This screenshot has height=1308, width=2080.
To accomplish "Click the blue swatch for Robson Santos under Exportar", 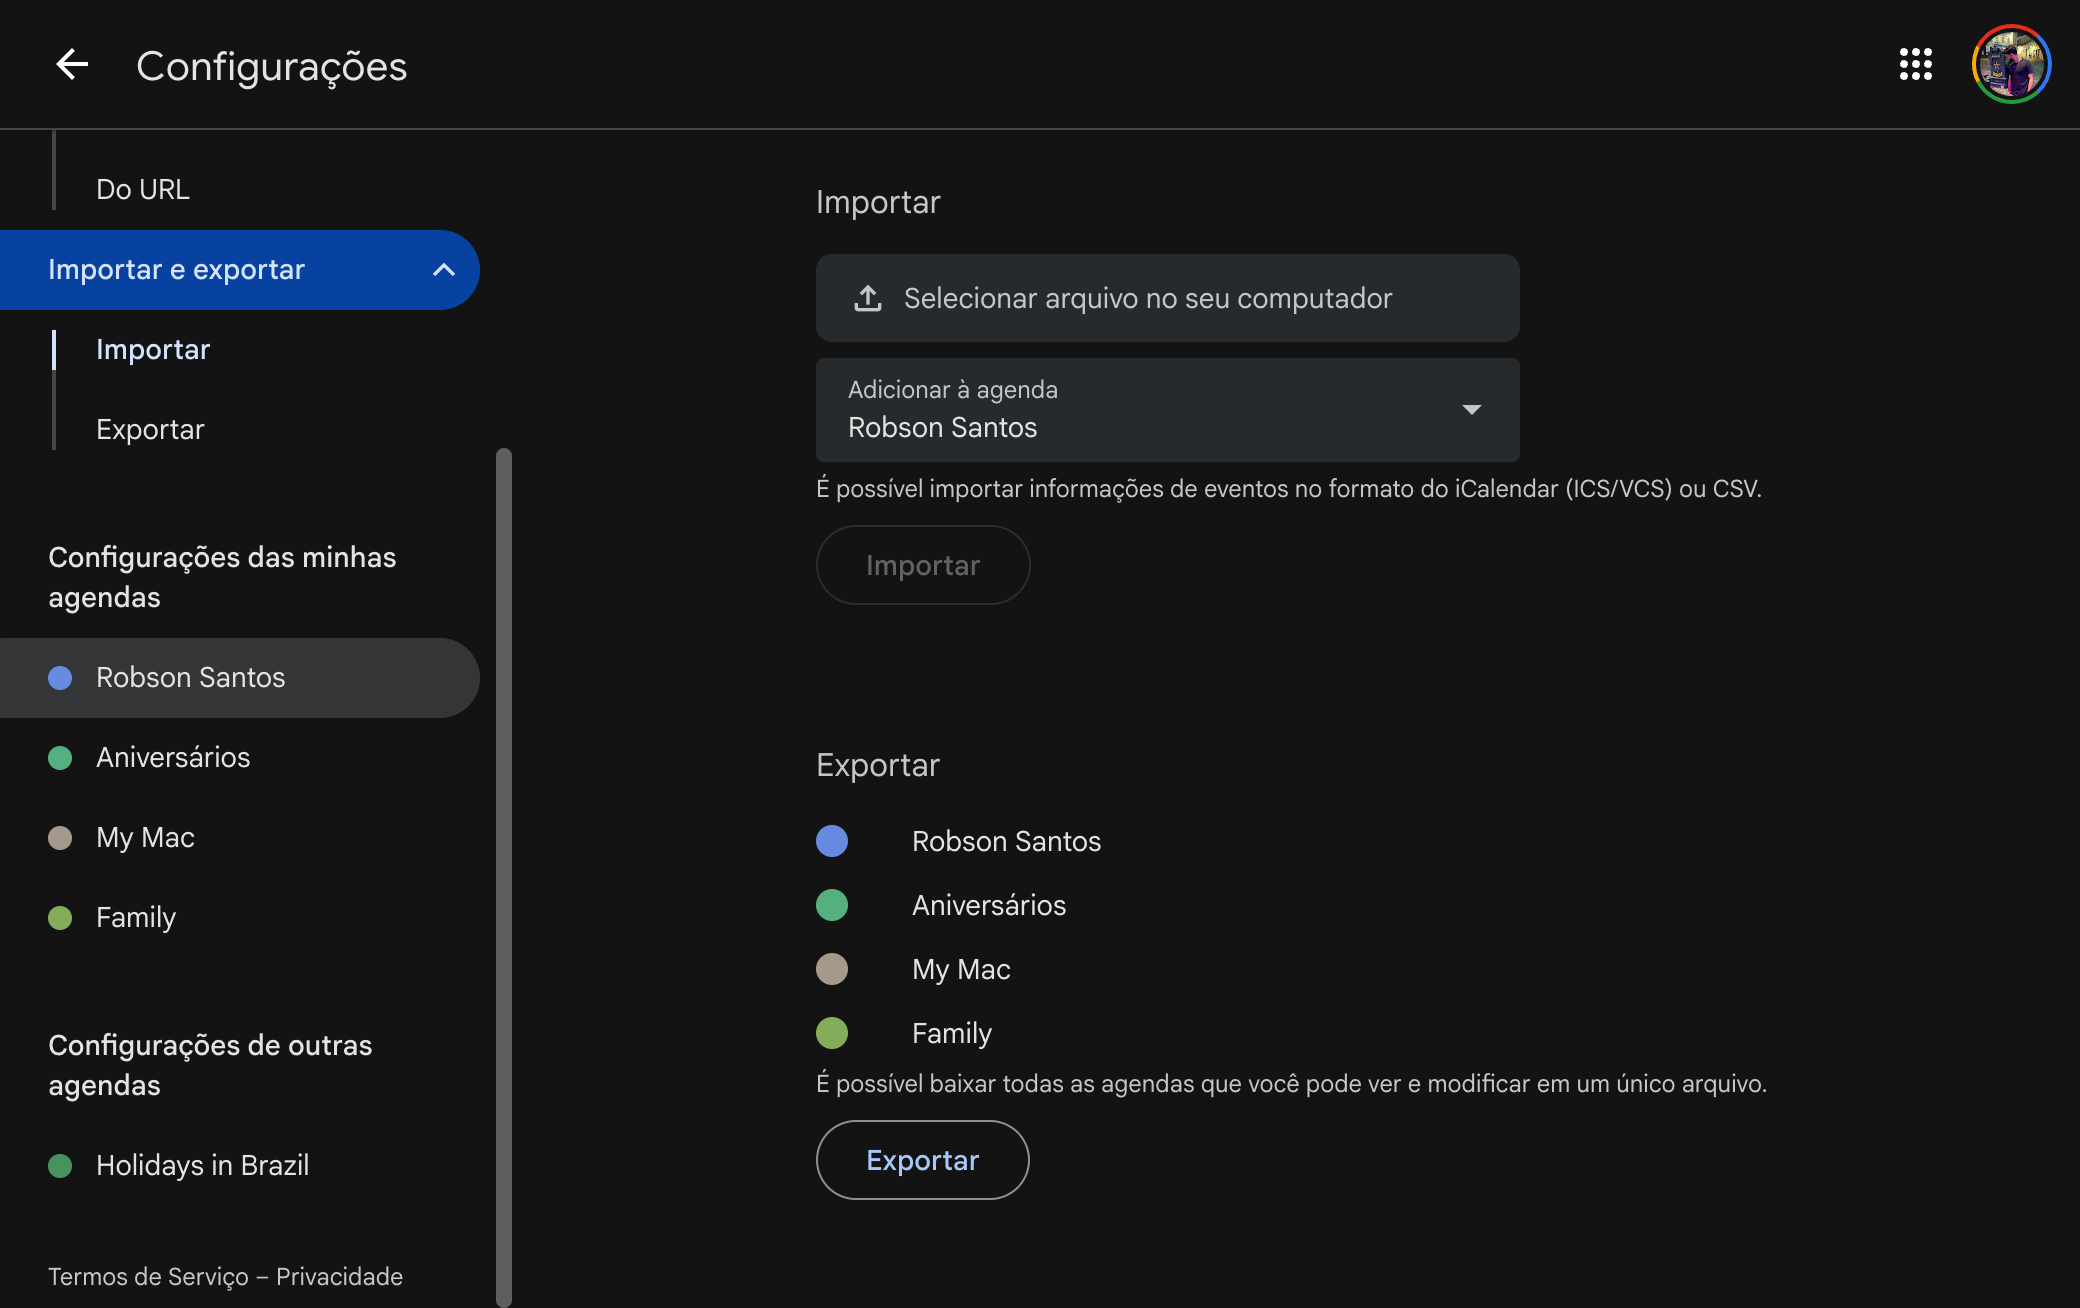I will tap(832, 841).
